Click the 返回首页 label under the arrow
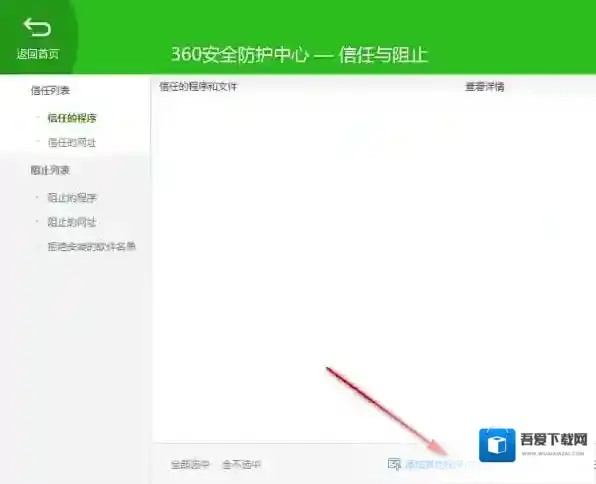This screenshot has height=484, width=596. (38, 54)
